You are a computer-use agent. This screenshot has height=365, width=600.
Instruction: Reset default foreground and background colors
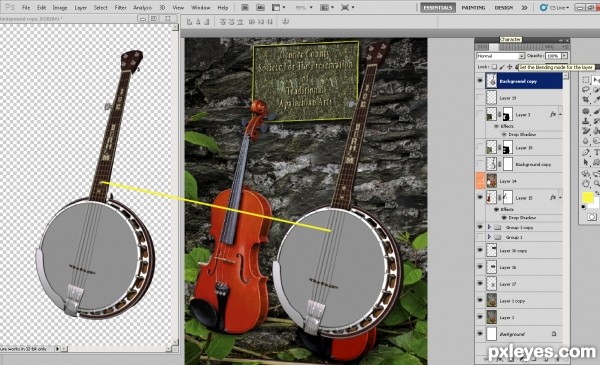584,207
